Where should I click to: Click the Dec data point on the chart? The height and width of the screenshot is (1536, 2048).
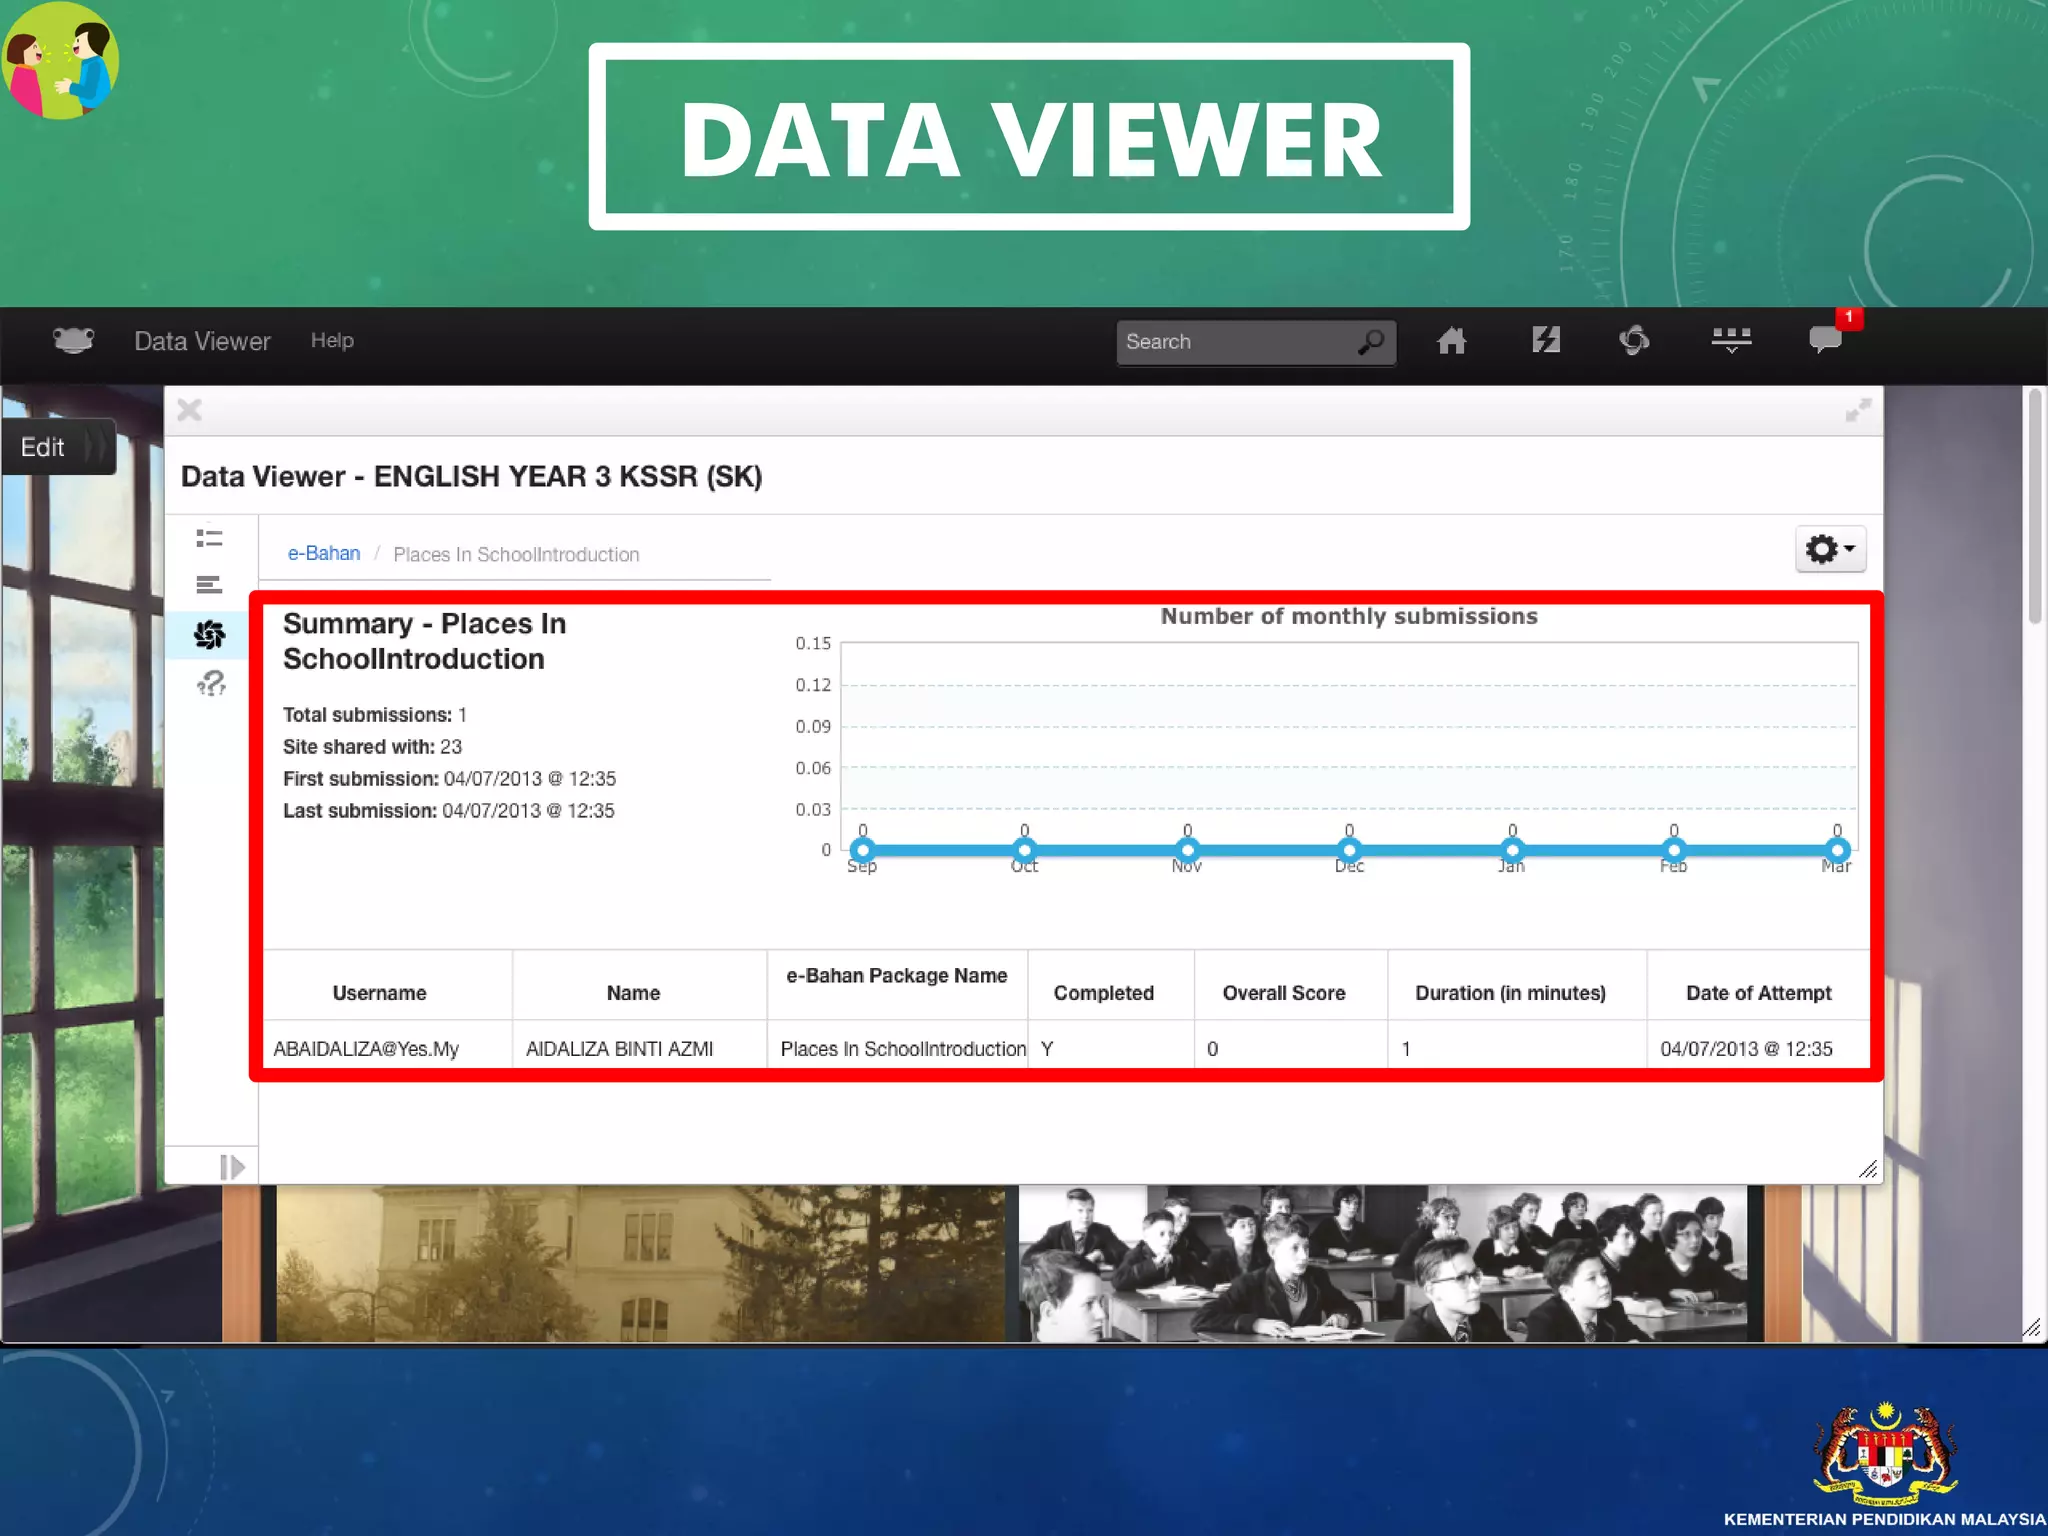pyautogui.click(x=1350, y=850)
